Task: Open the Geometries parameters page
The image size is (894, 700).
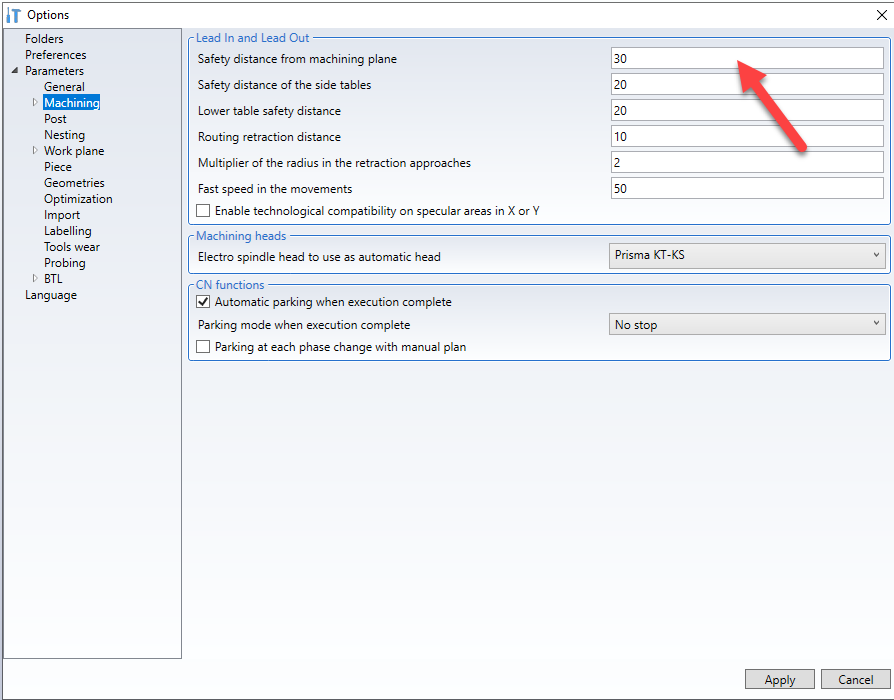Action: (x=74, y=183)
